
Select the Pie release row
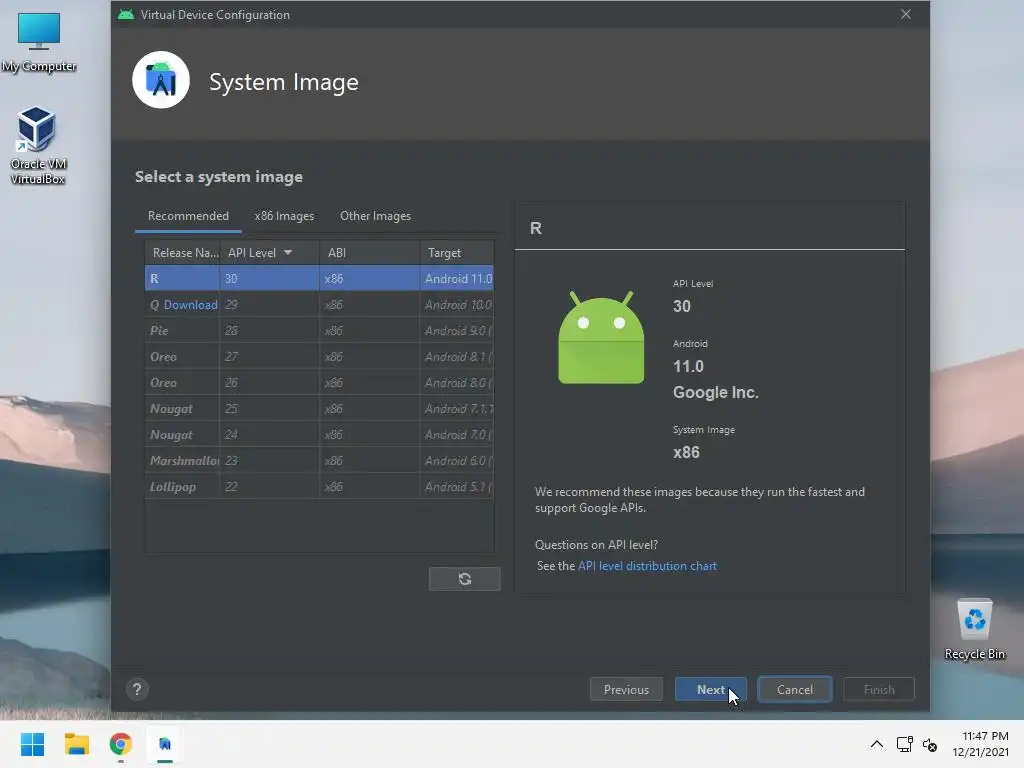coord(319,330)
